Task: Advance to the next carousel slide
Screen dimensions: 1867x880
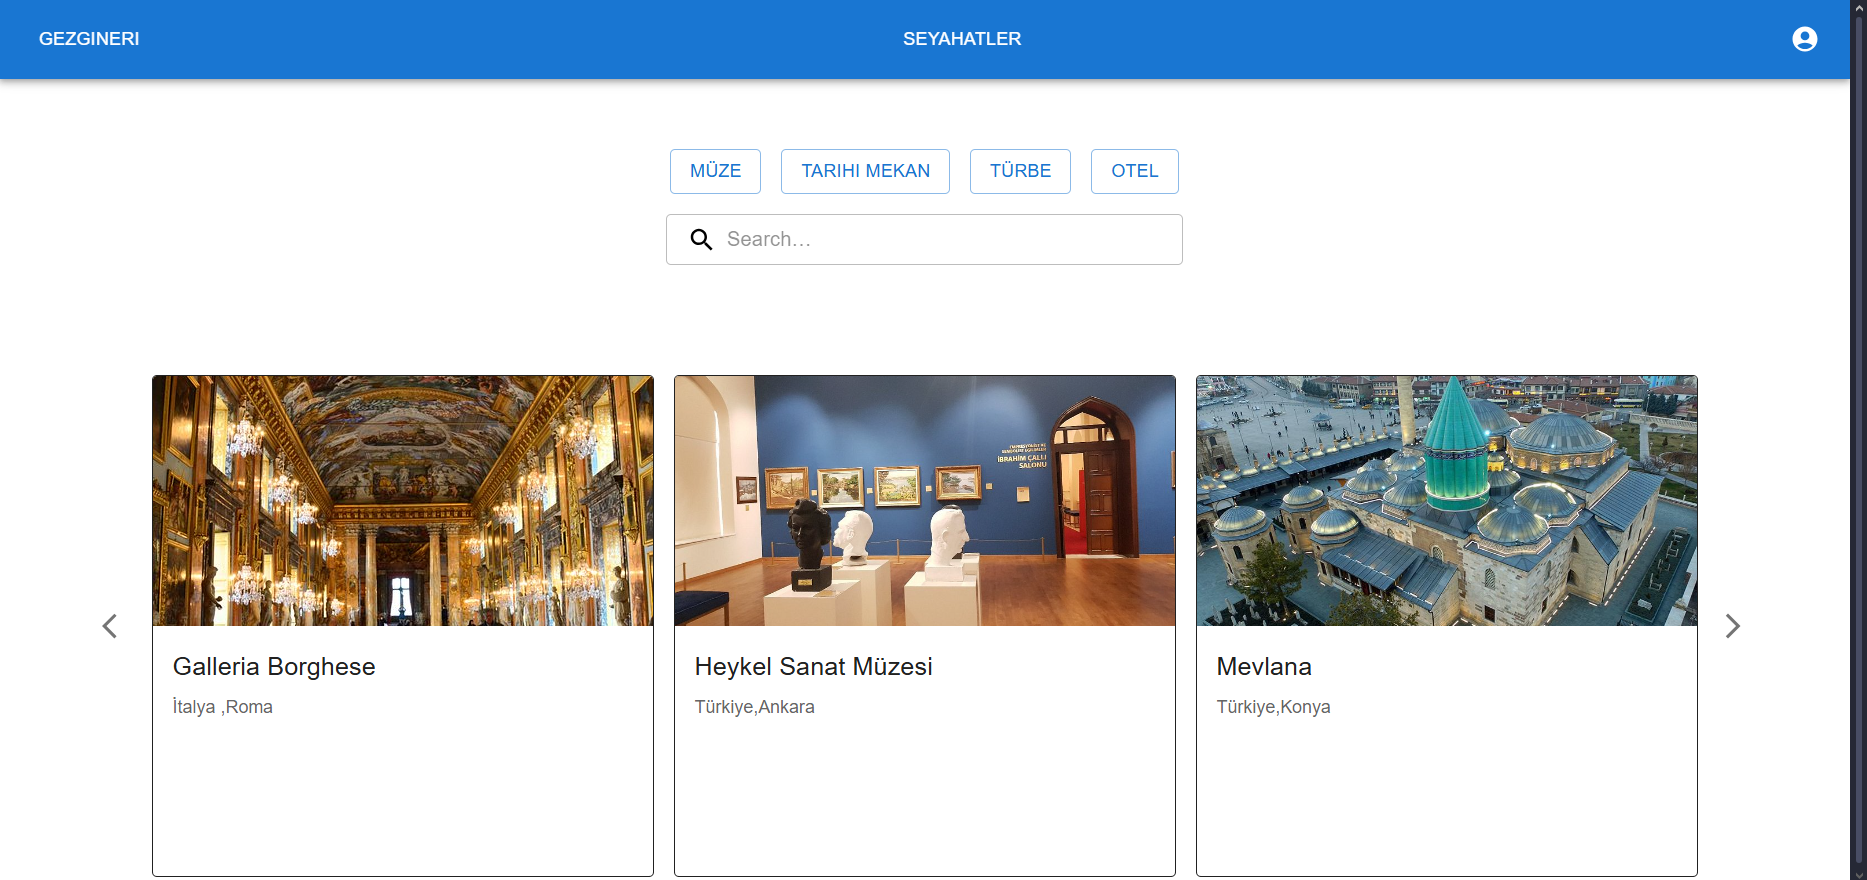Action: 1732,626
